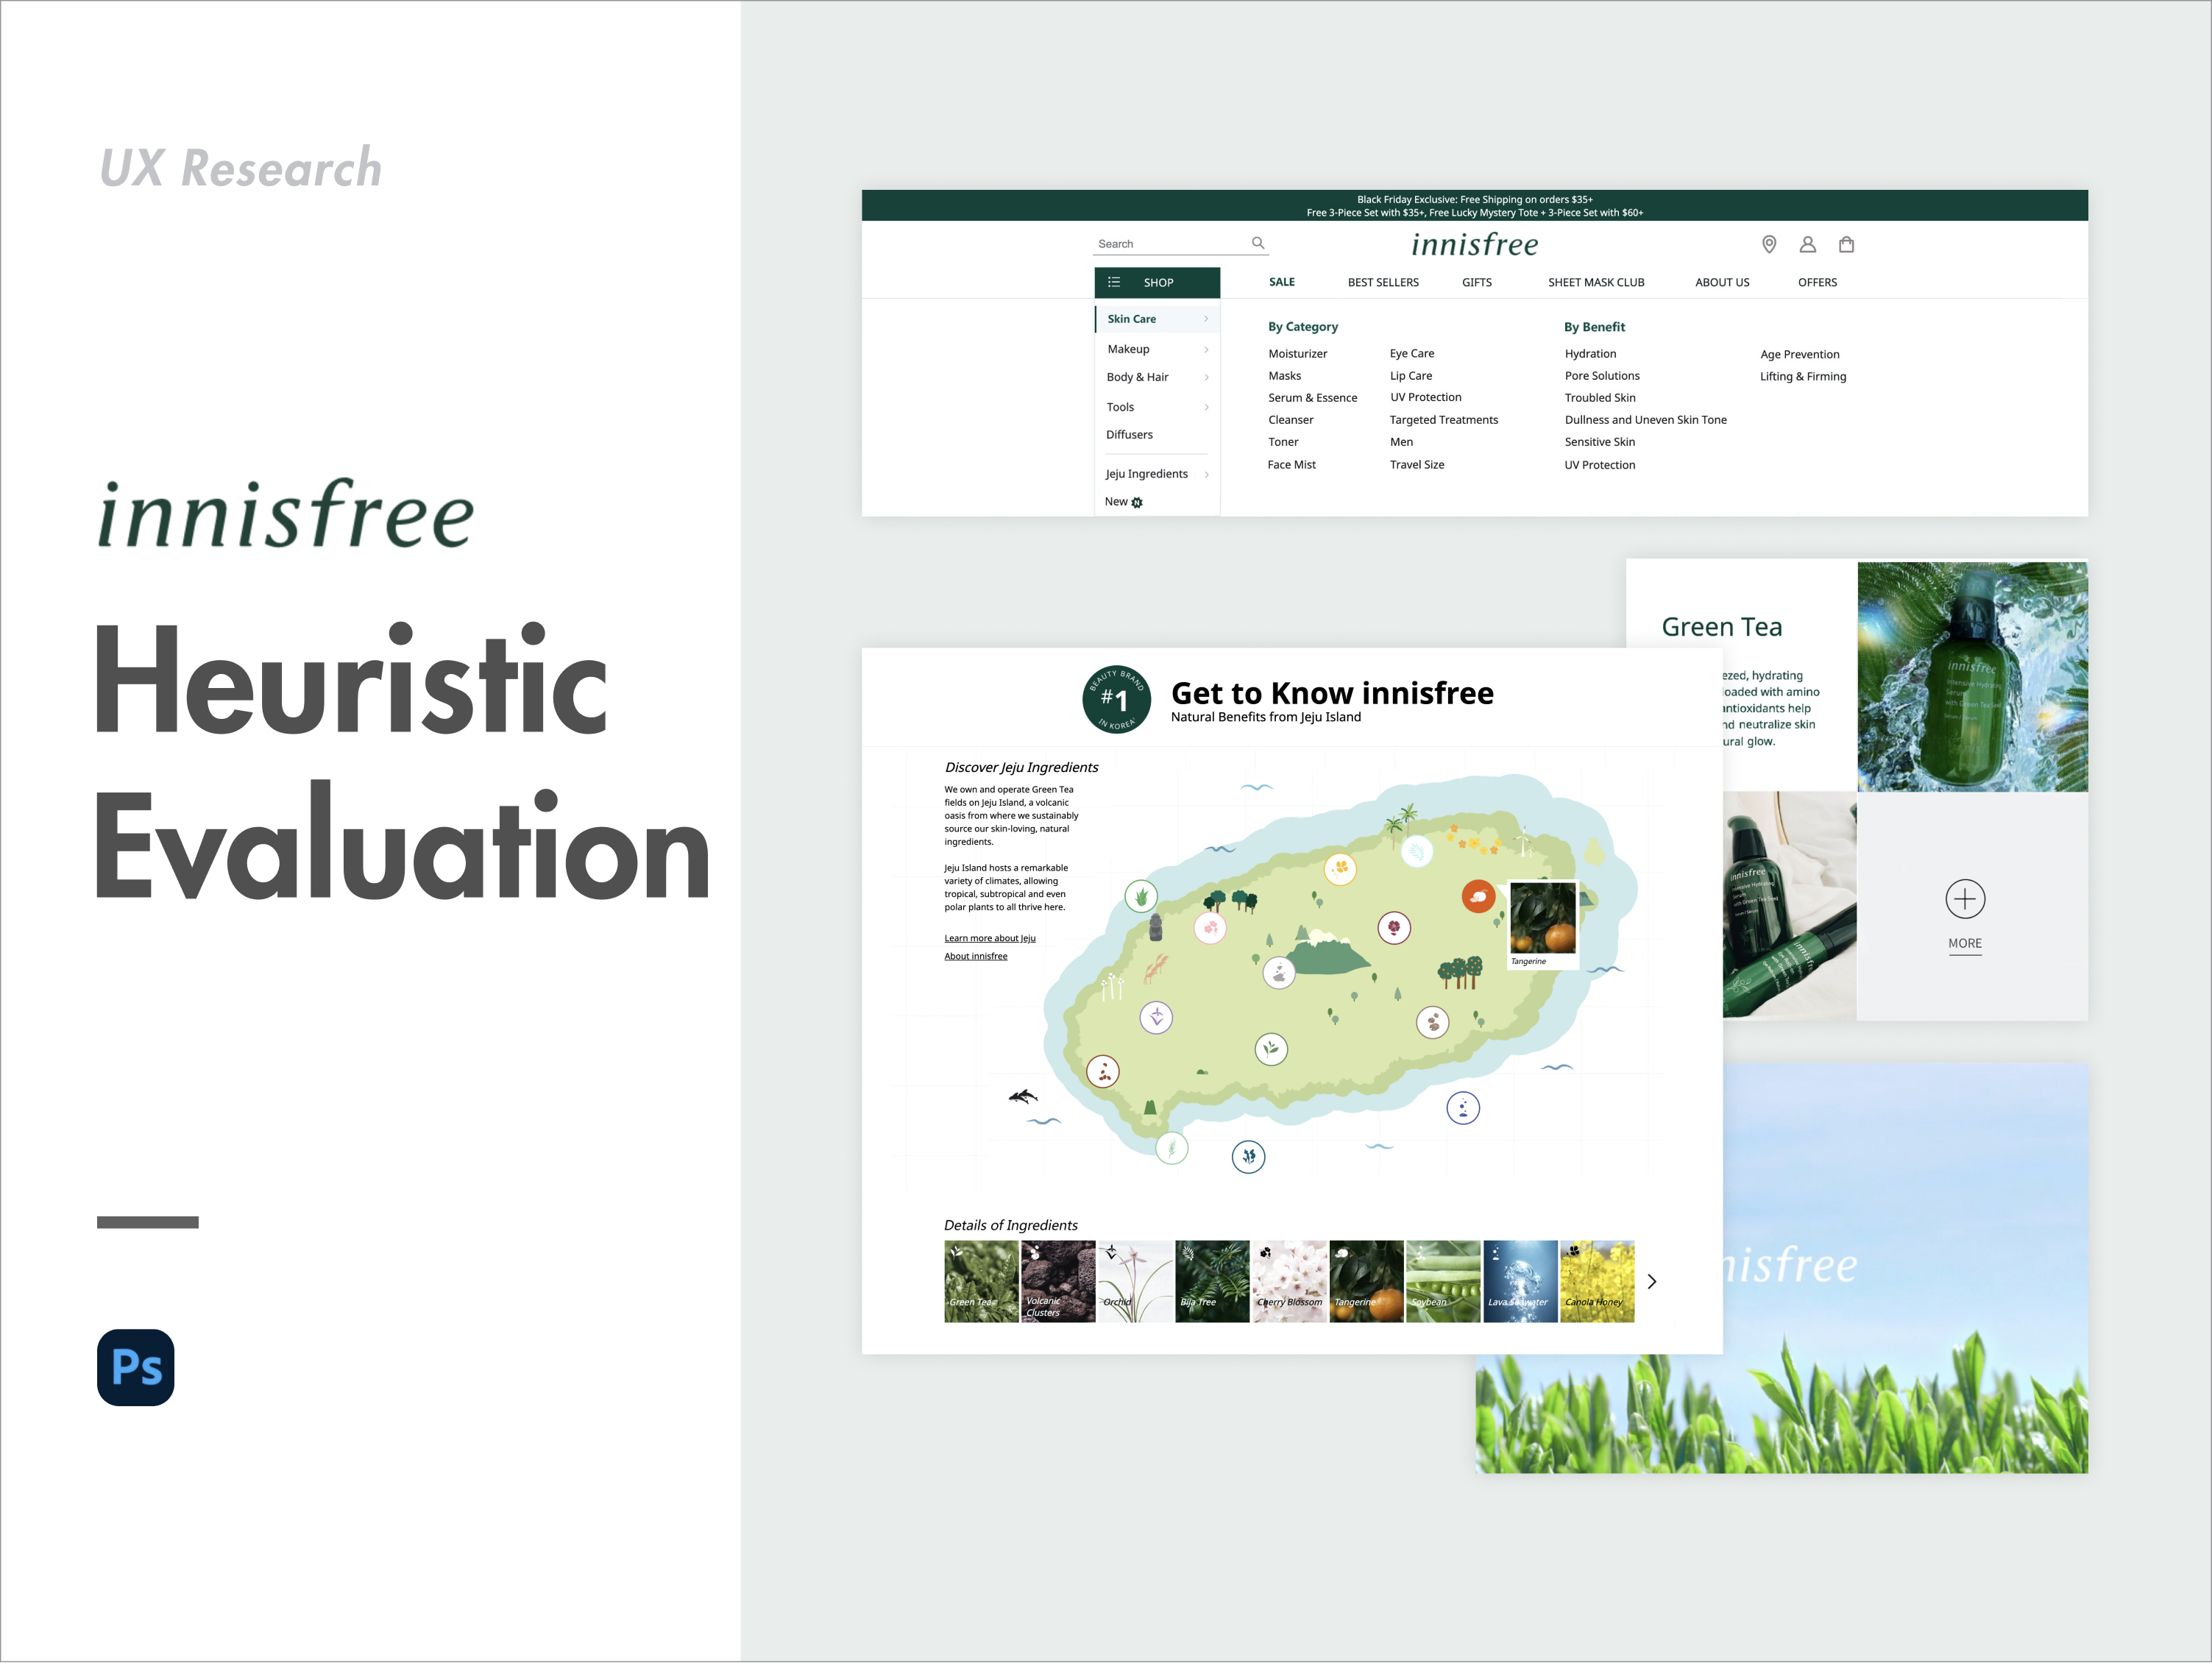Screen dimensions: 2212x1663
Task: Open the store locator pin icon
Action: point(1768,244)
